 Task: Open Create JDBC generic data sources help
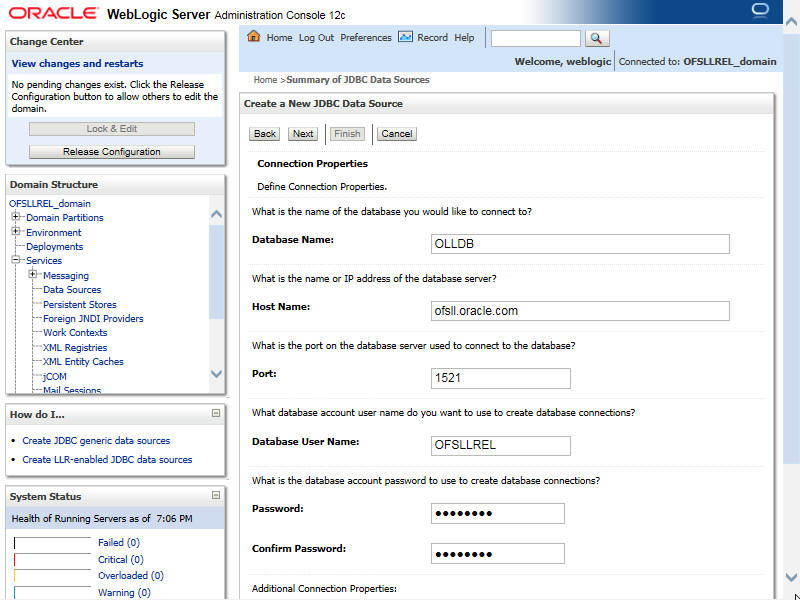(x=96, y=440)
